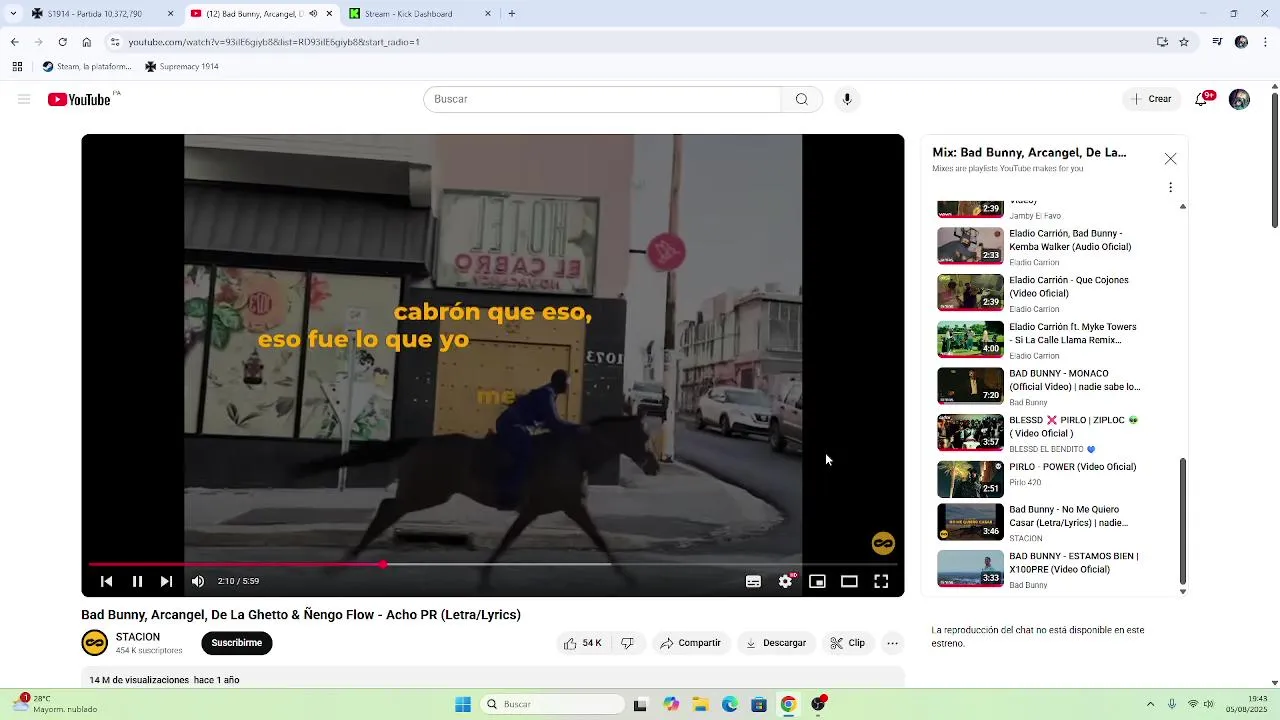Open the STACION channel name link
This screenshot has height=720, width=1280.
point(138,637)
